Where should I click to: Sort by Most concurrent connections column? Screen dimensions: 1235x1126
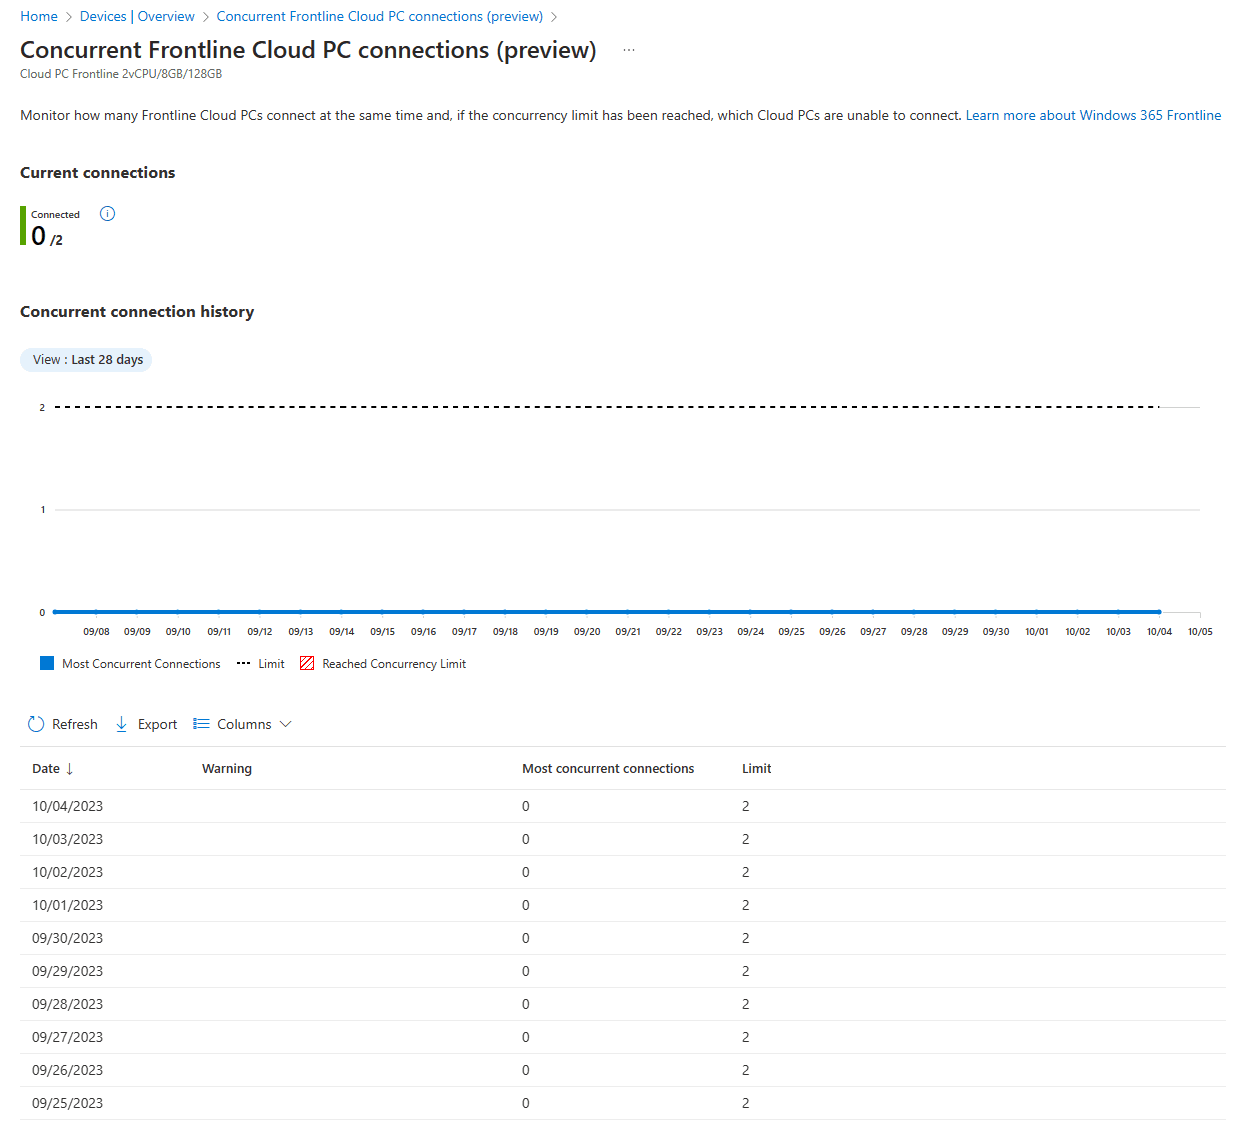607,769
